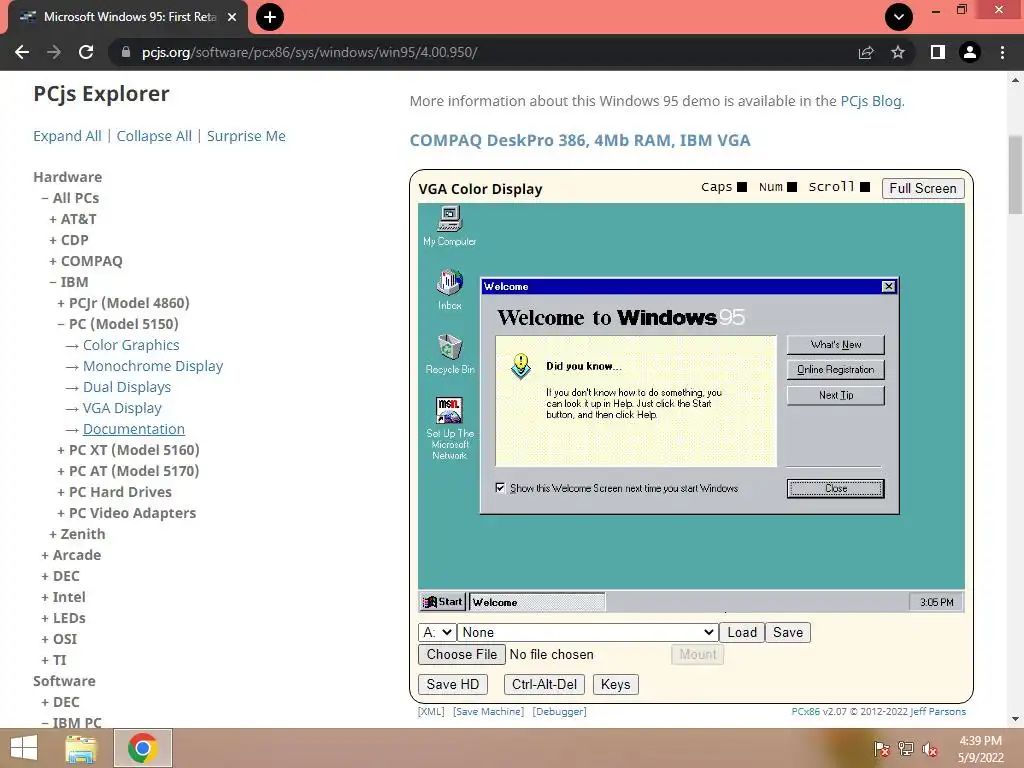Image resolution: width=1024 pixels, height=768 pixels.
Task: Bookmark this page with the star
Action: click(x=898, y=52)
